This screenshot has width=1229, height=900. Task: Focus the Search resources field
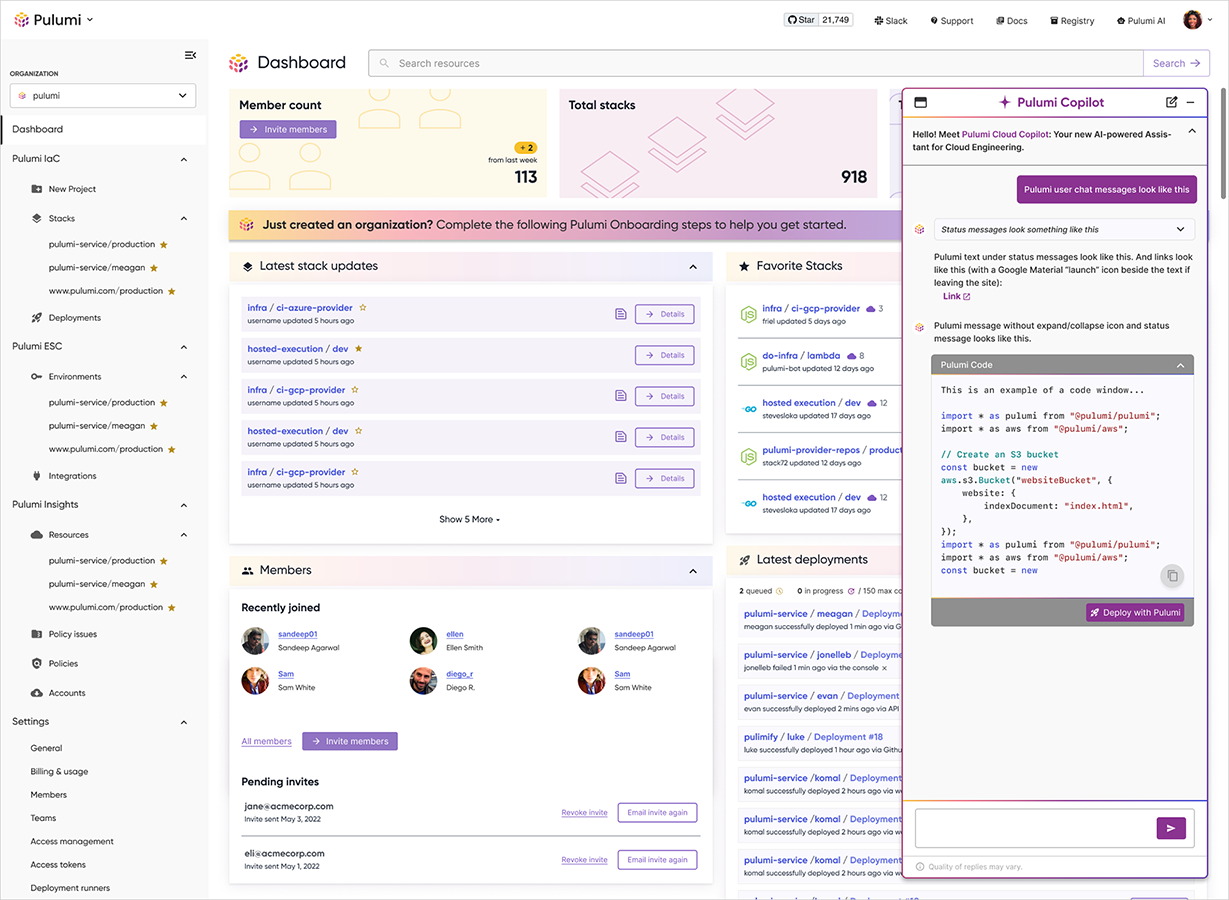[756, 63]
